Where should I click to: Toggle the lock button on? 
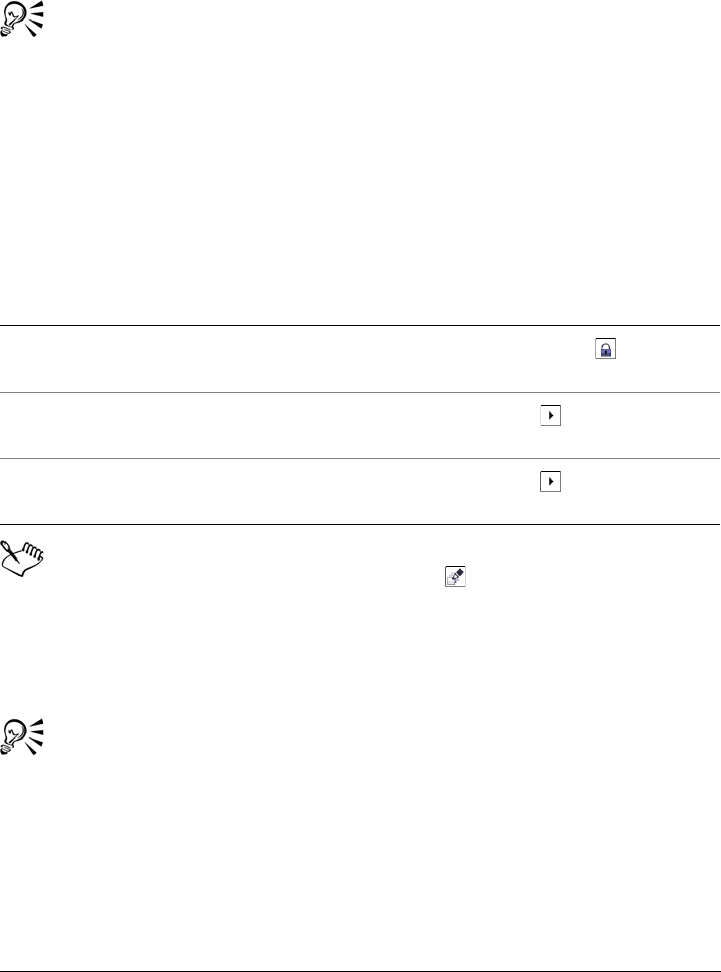click(x=604, y=348)
